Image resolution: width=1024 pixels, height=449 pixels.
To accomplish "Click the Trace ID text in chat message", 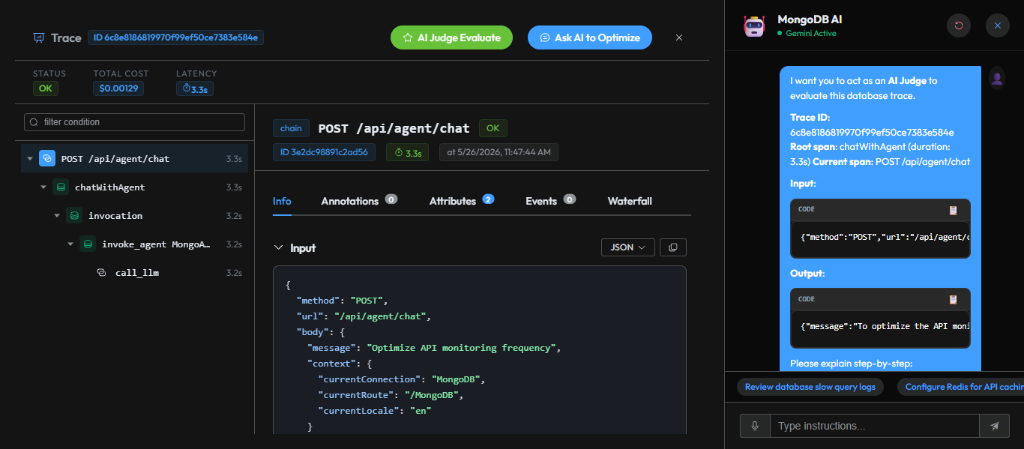I will [x=872, y=132].
